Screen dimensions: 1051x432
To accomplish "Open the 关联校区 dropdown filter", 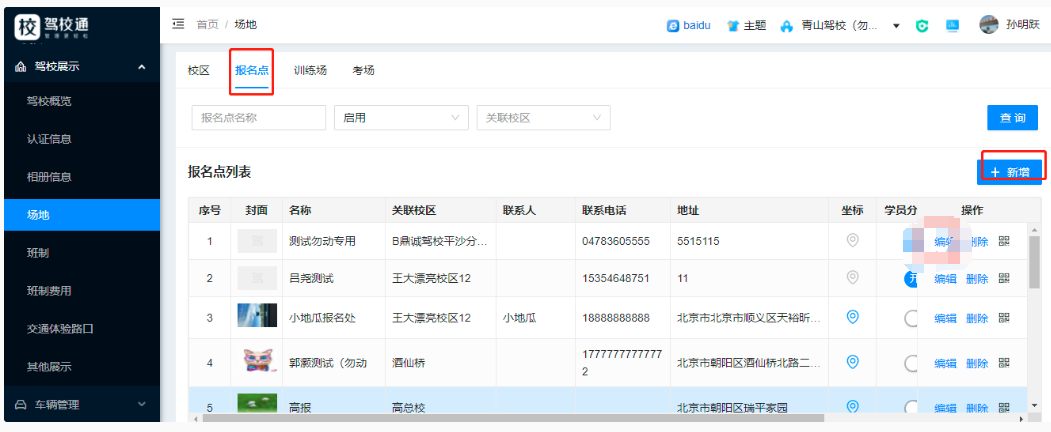I will point(543,117).
